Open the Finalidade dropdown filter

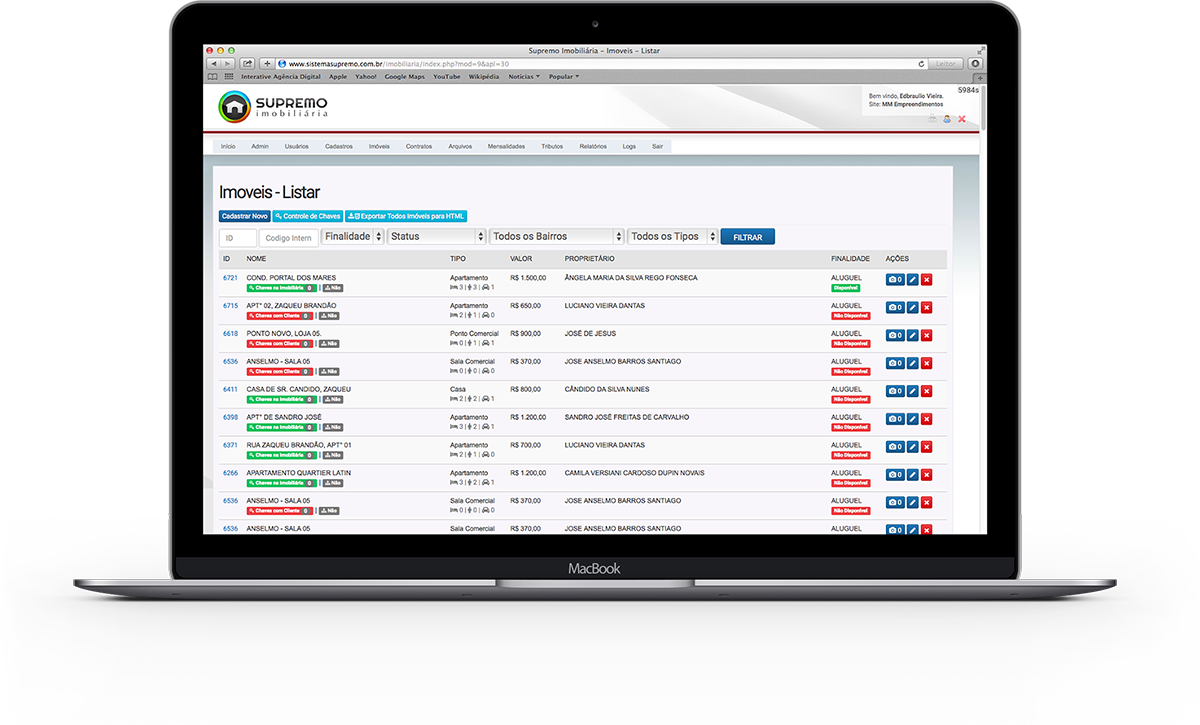click(x=352, y=237)
